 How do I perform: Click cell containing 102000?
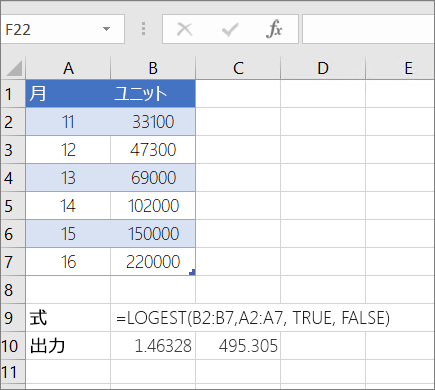click(153, 206)
